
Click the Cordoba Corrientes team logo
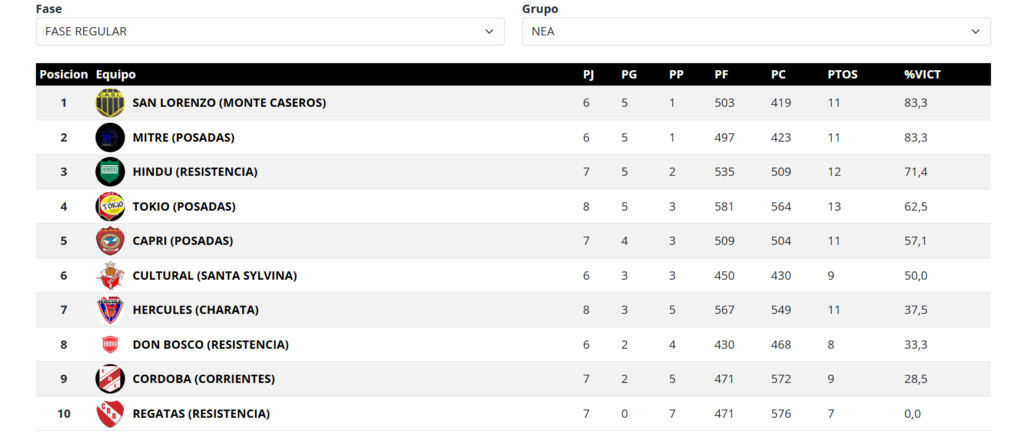[109, 379]
